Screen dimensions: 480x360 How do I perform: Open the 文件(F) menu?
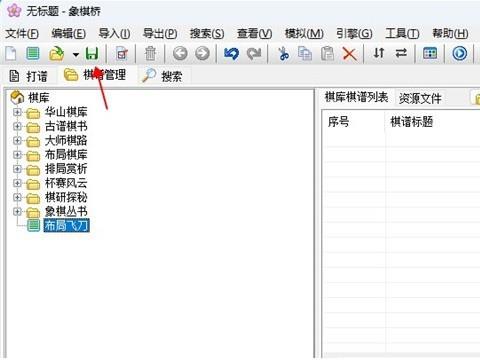pos(22,33)
